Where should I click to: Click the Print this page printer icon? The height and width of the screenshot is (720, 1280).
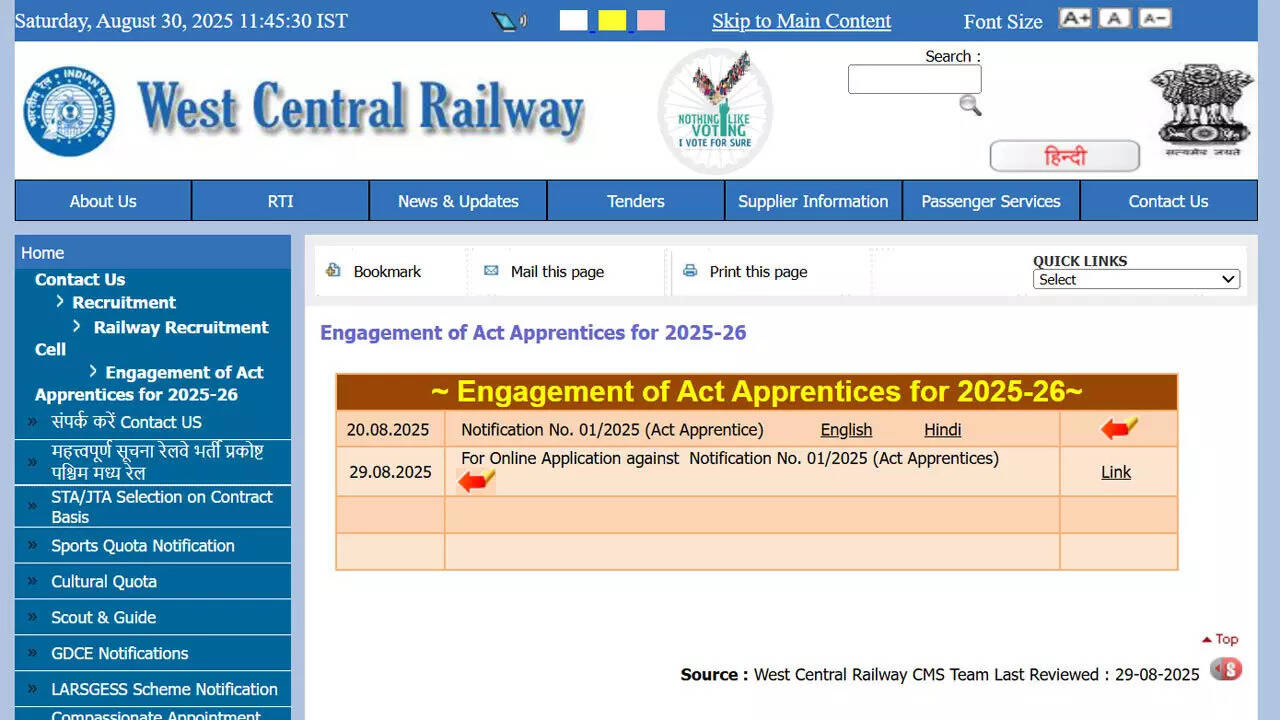tap(690, 271)
